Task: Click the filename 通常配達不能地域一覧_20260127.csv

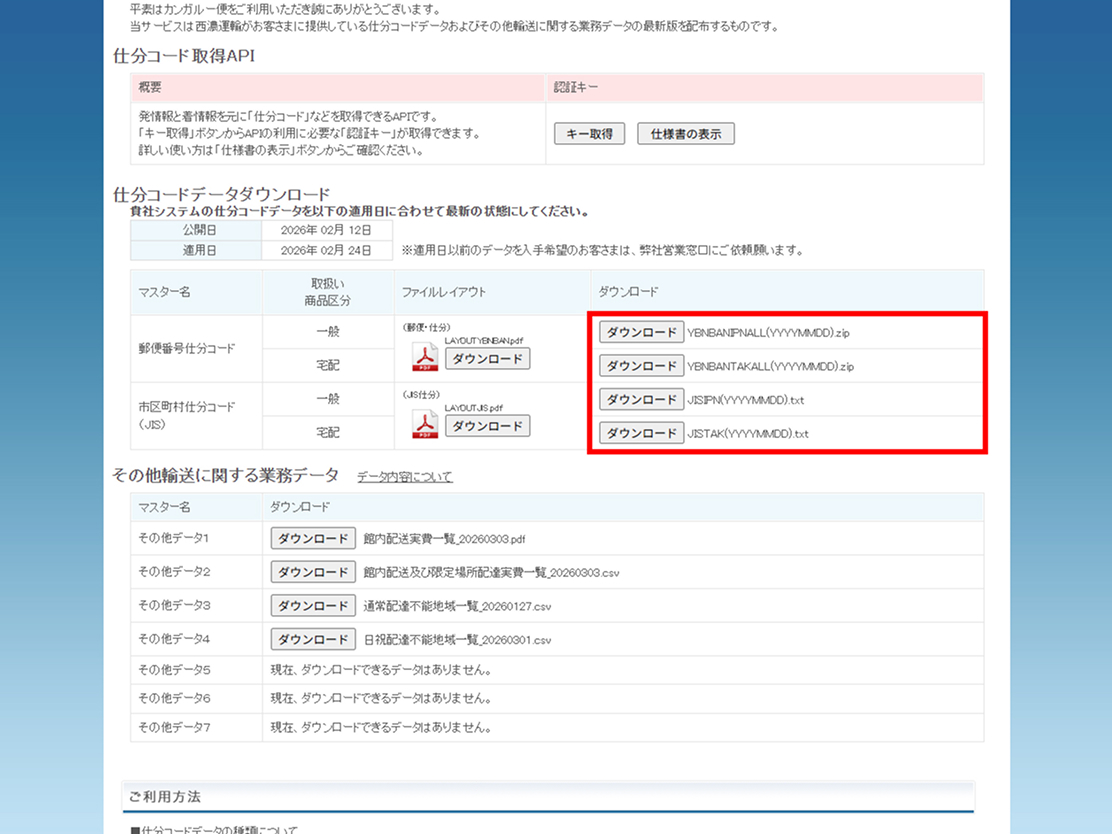Action: point(457,606)
